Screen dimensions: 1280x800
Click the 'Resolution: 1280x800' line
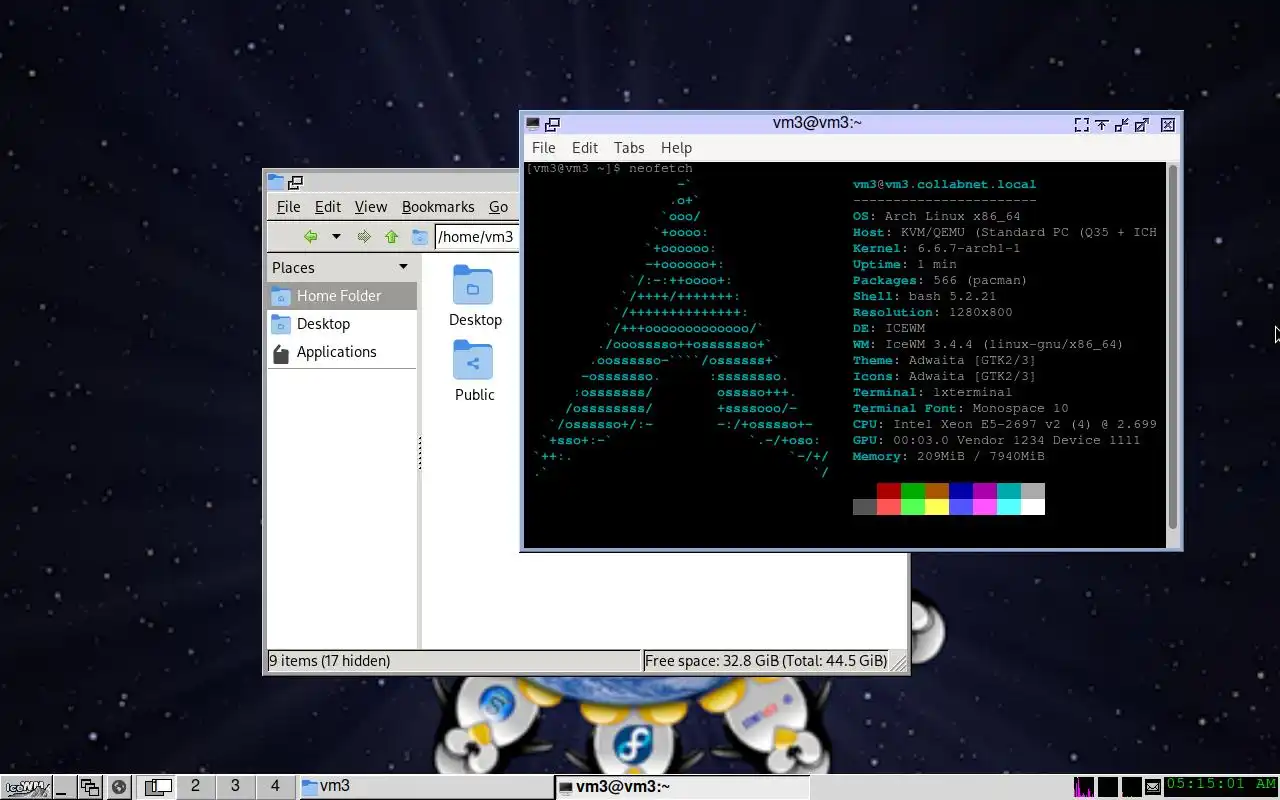[932, 312]
